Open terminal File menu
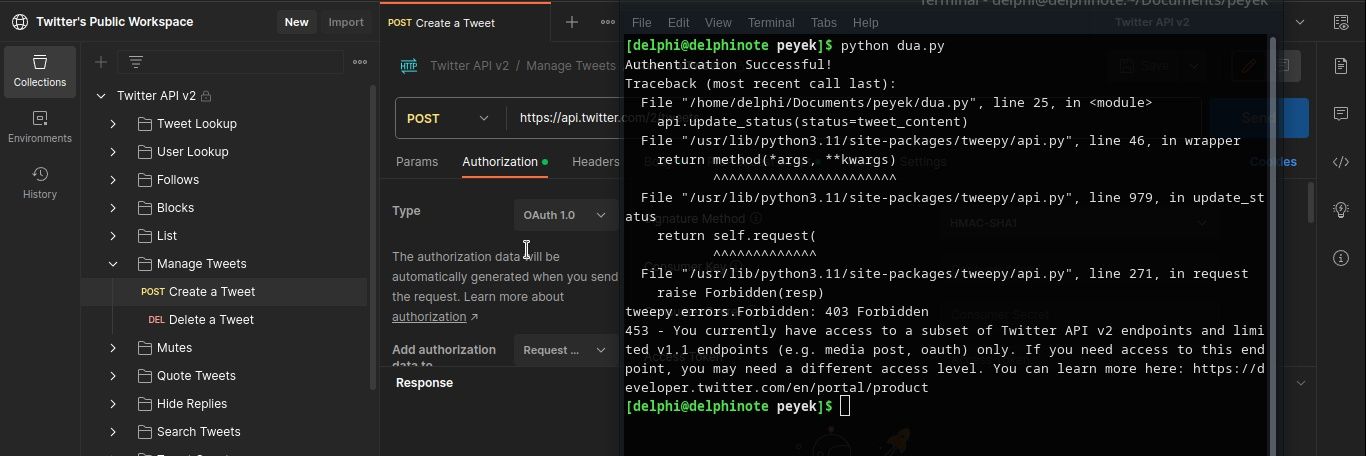The height and width of the screenshot is (456, 1366). tap(641, 22)
